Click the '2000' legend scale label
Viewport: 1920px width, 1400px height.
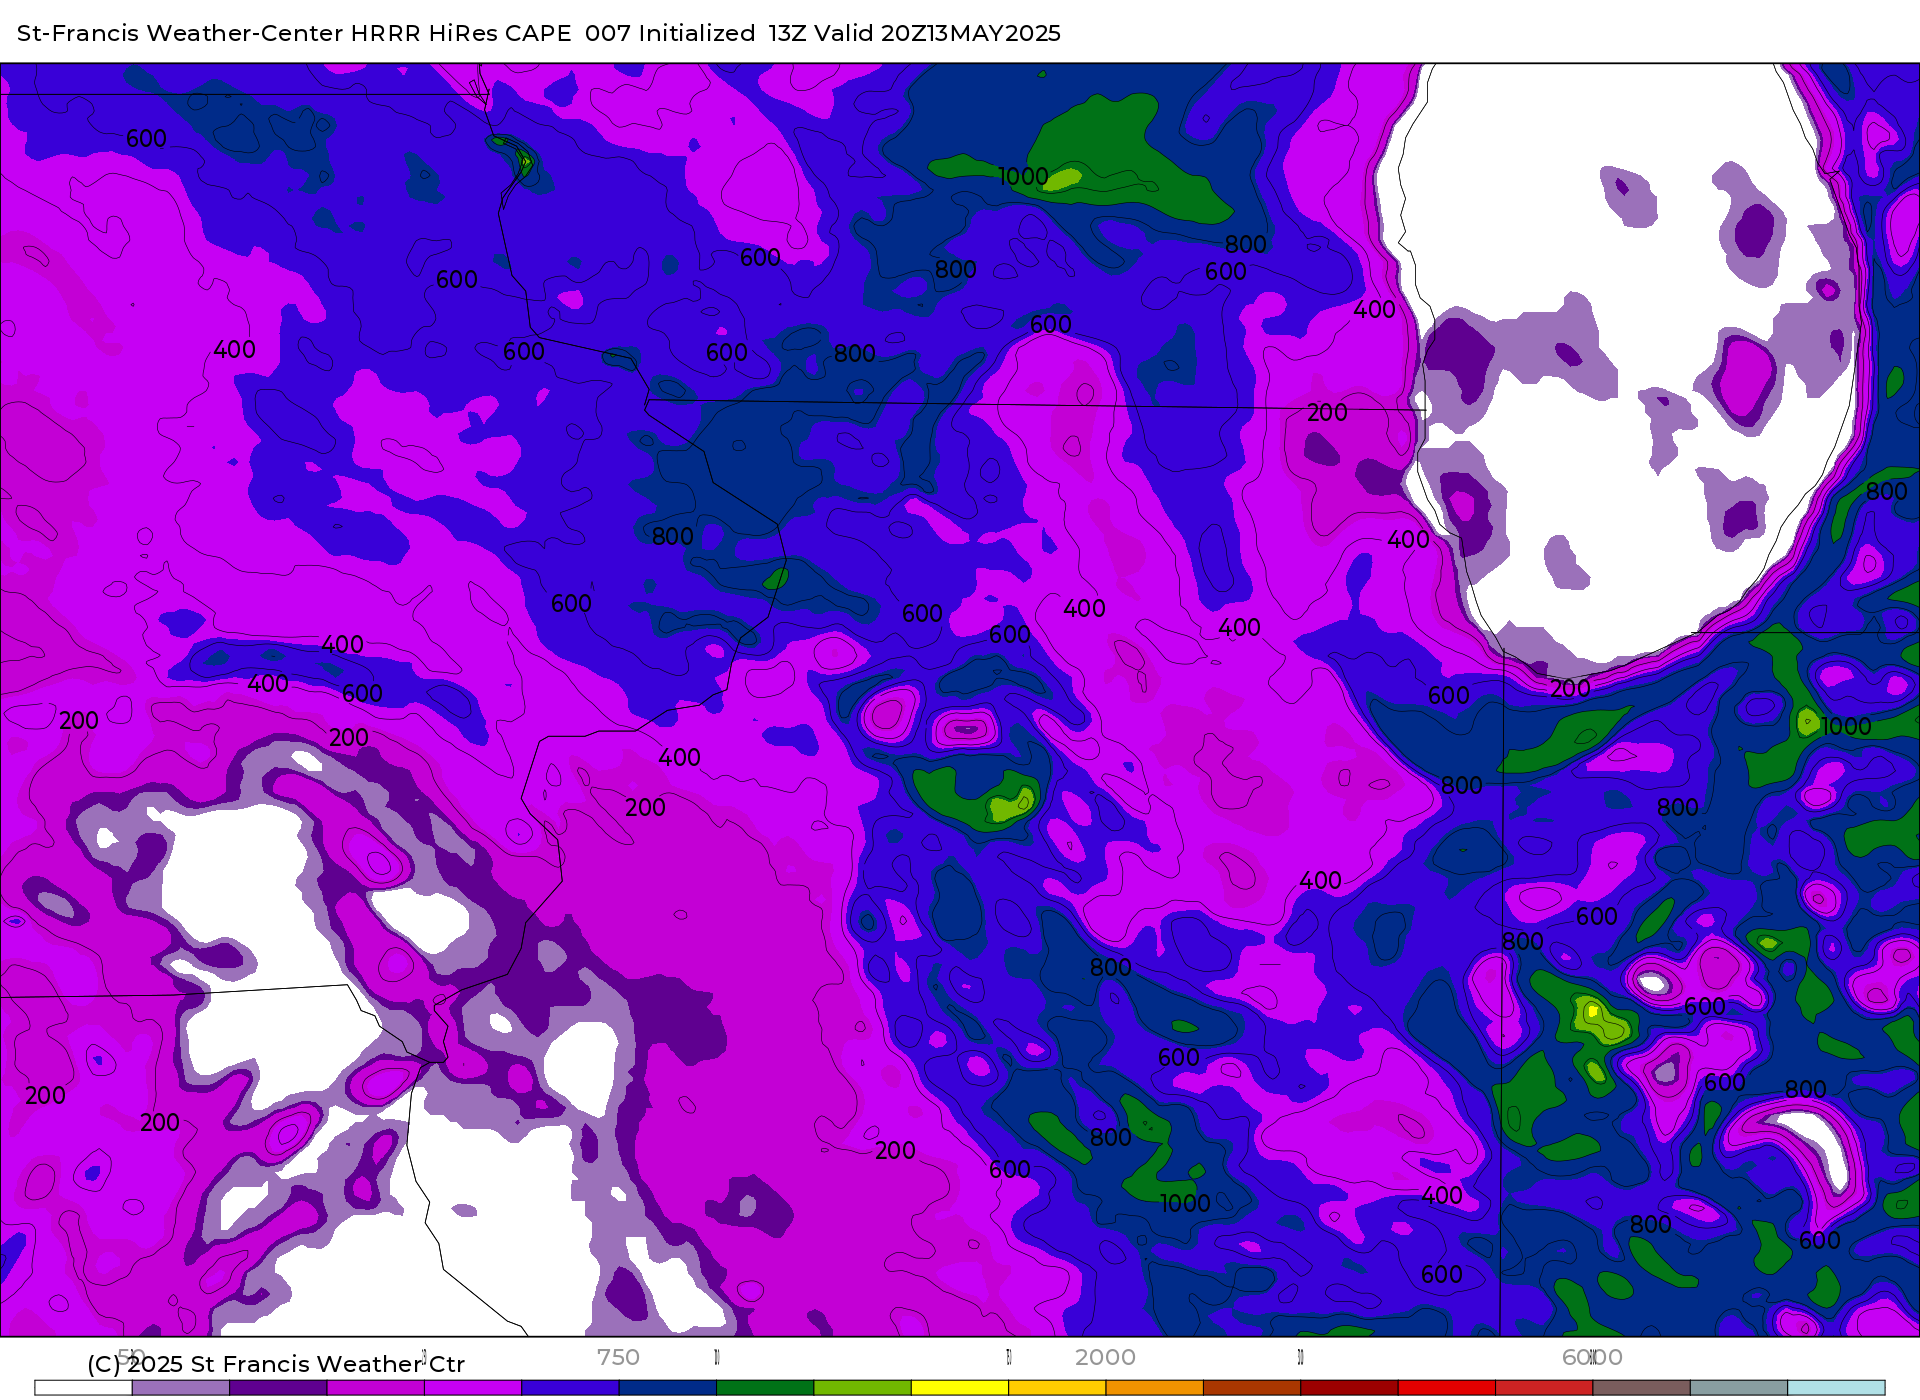1105,1357
